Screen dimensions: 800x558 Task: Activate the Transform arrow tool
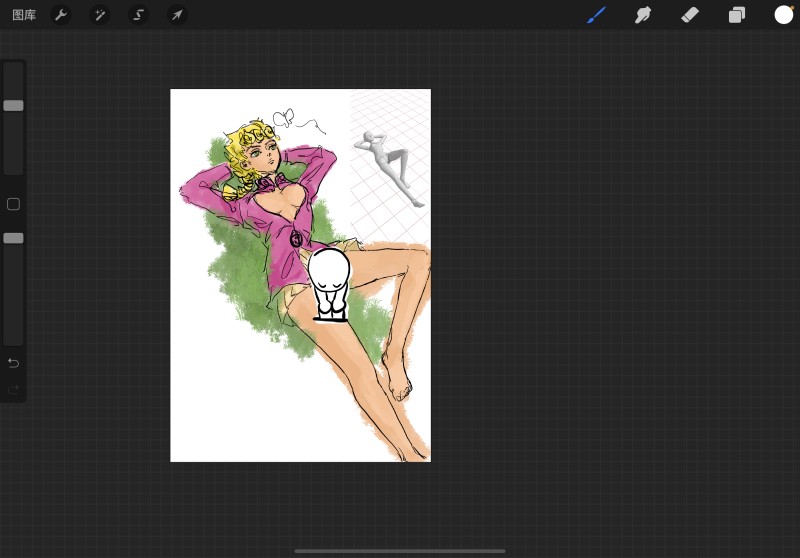[x=177, y=15]
